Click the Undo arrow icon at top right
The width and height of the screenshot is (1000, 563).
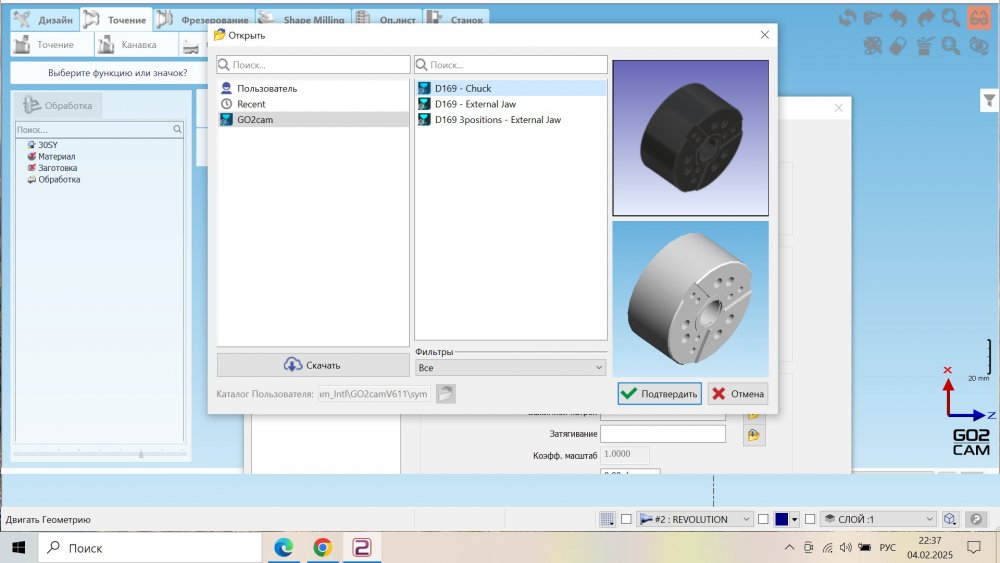click(898, 18)
